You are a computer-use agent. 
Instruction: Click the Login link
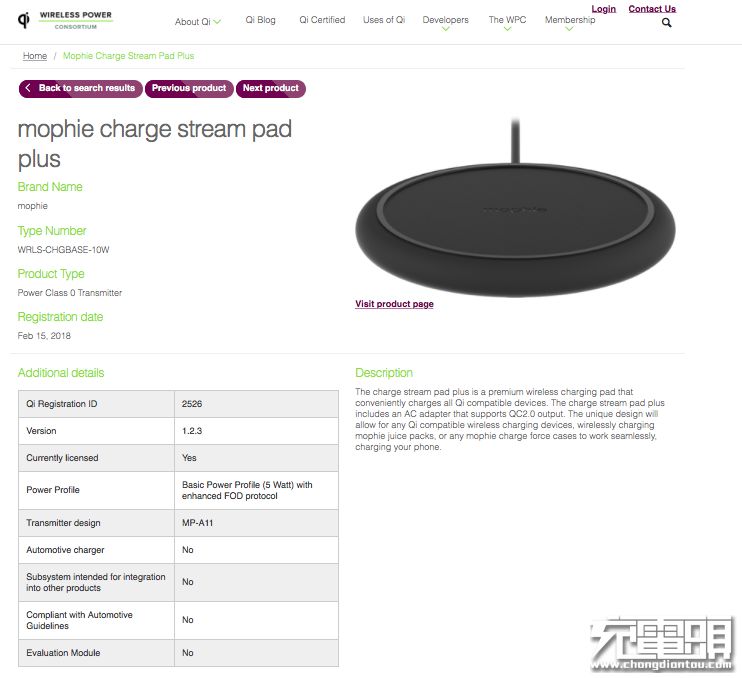(x=603, y=9)
